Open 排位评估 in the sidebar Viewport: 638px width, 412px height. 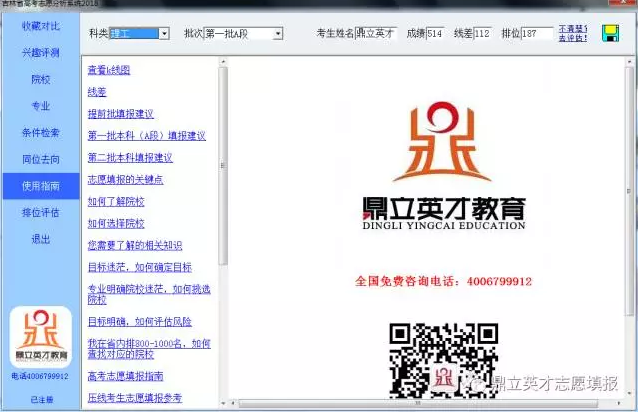click(41, 212)
